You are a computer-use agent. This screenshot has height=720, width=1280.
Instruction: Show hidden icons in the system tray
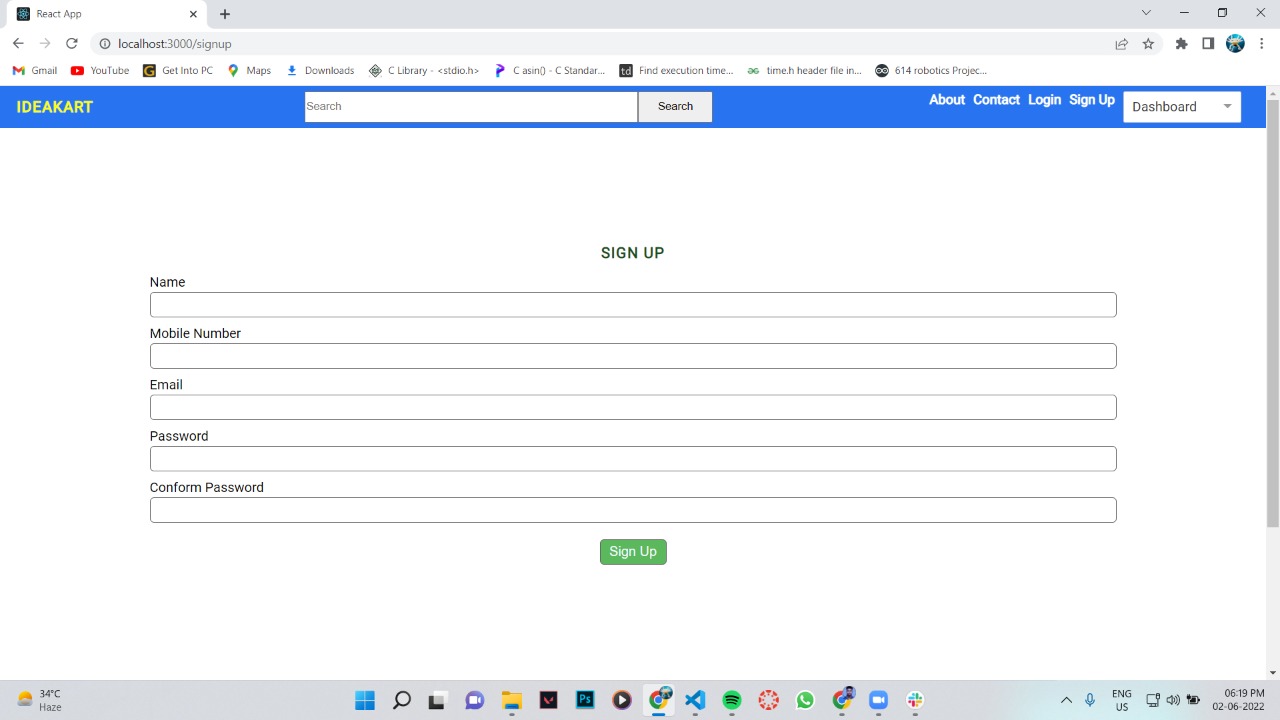click(1066, 700)
